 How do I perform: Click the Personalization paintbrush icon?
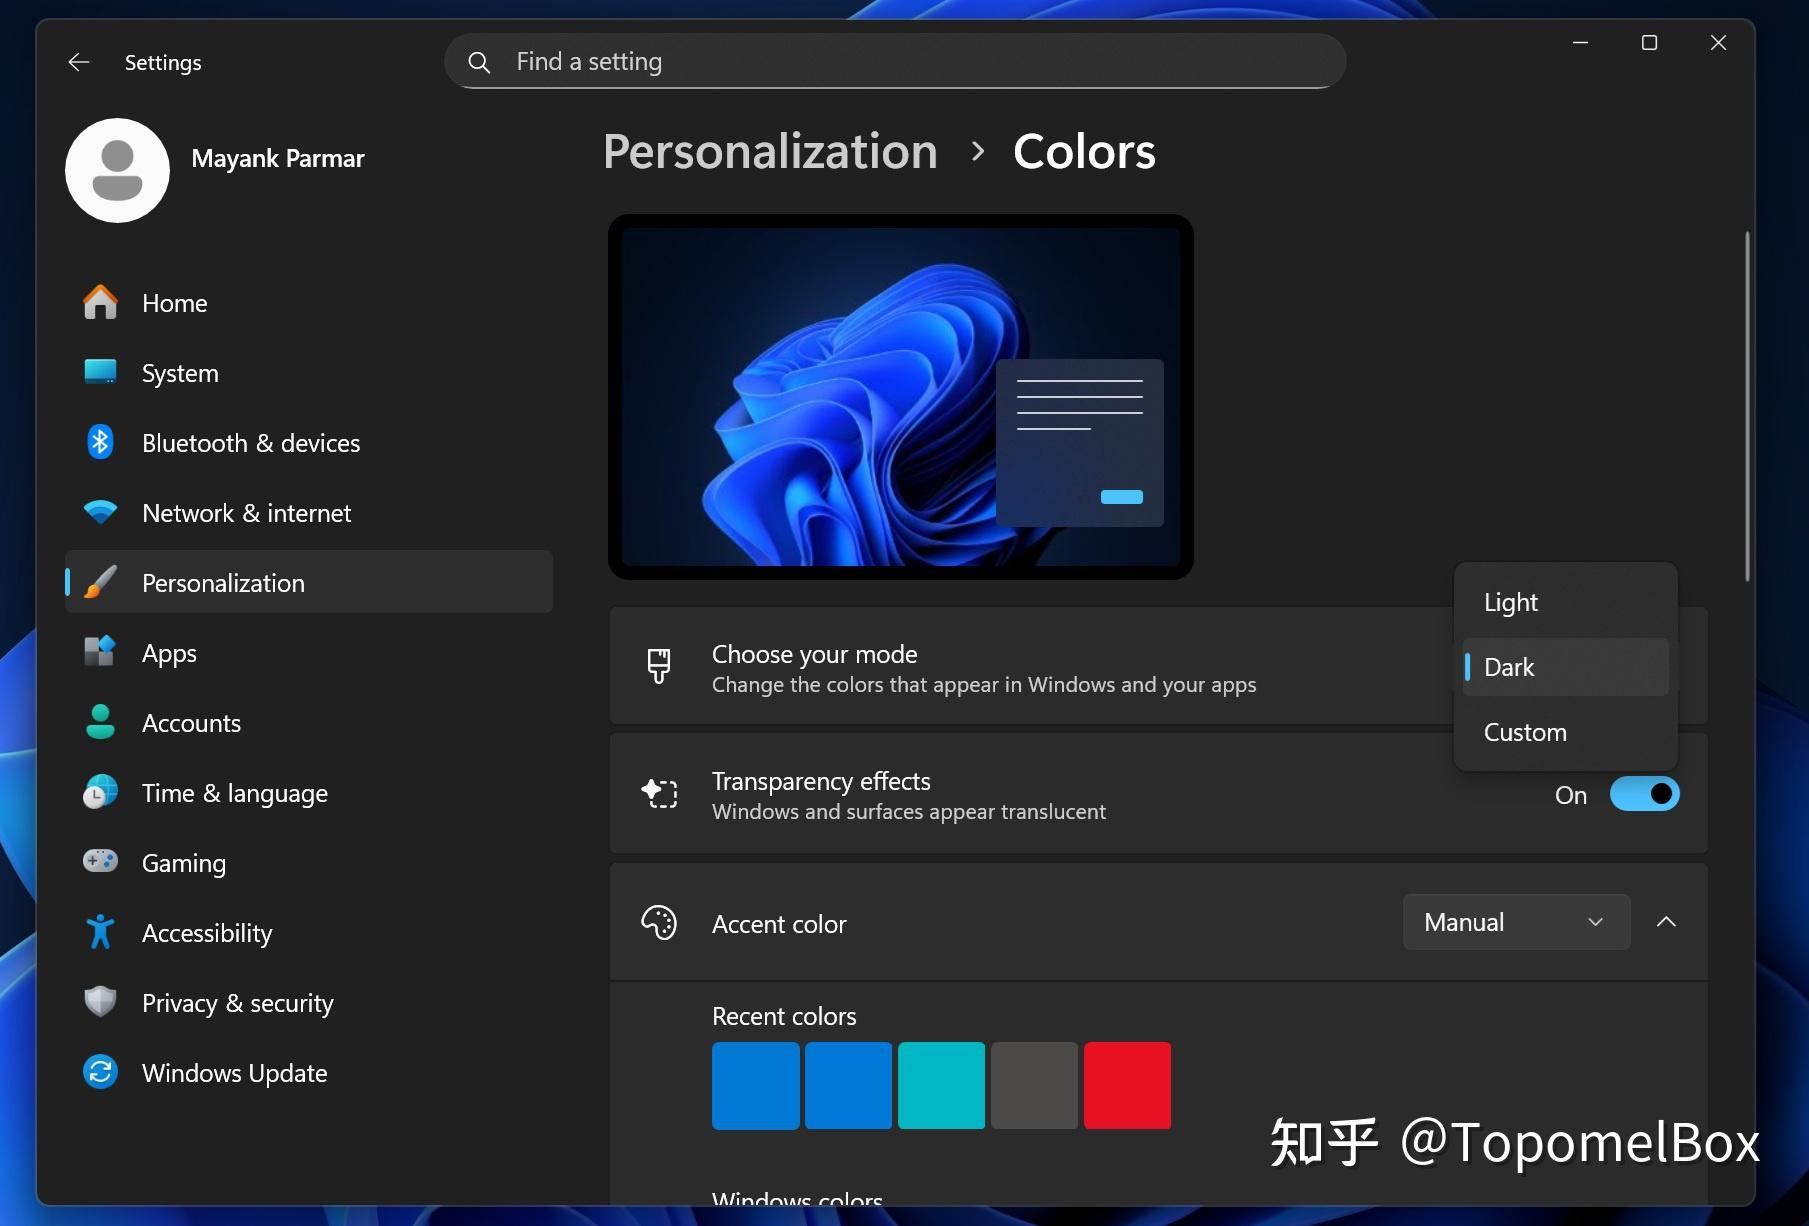click(100, 582)
